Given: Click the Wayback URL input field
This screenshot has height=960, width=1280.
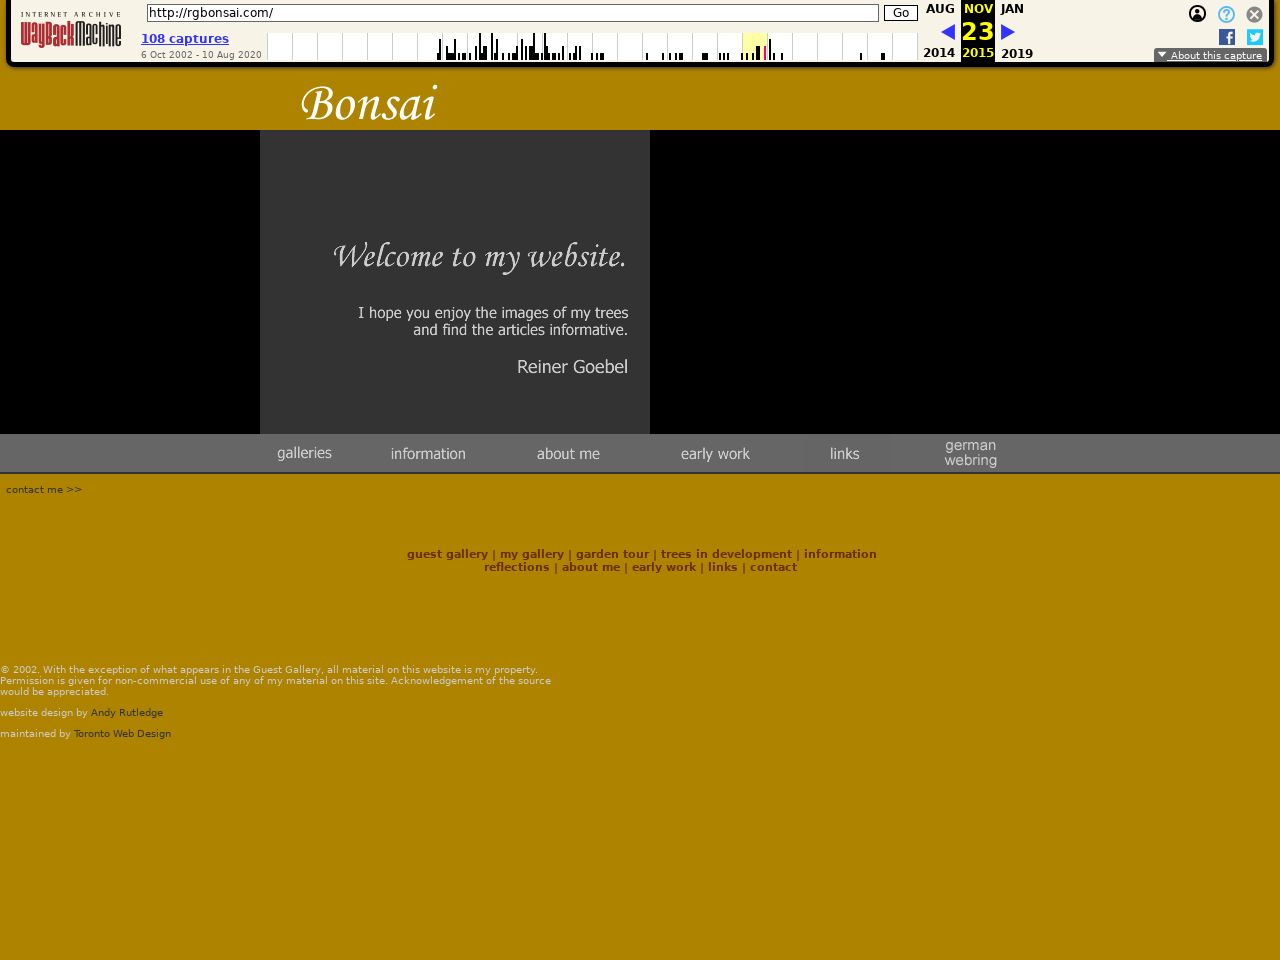Looking at the screenshot, I should (x=512, y=13).
